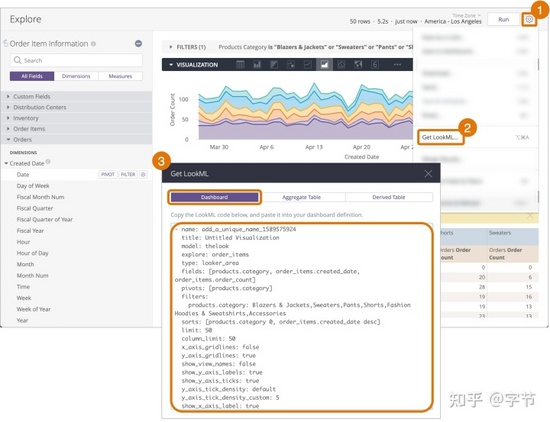Open the Time Zone dropdown
The height and width of the screenshot is (422, 550).
(467, 15)
